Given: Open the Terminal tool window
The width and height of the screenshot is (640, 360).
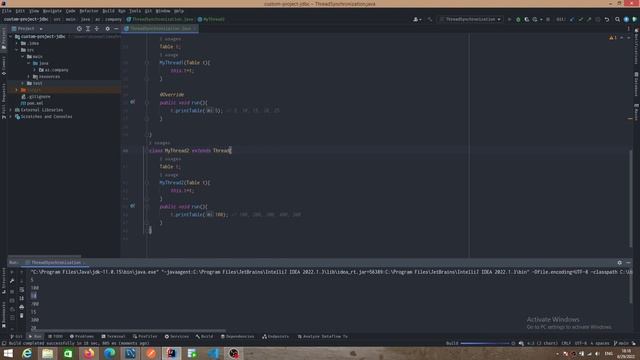Looking at the screenshot, I should coord(113,336).
